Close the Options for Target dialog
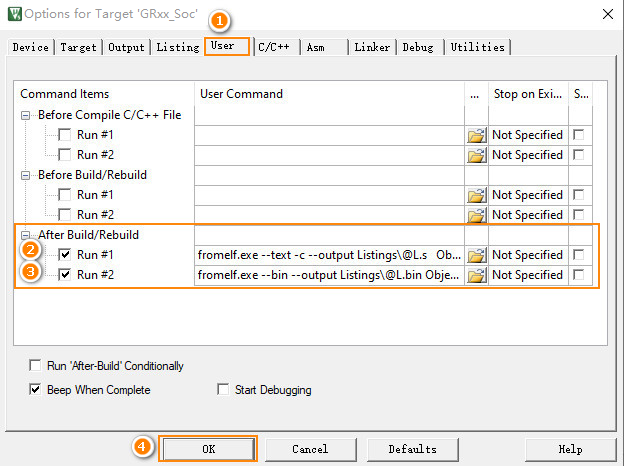 pos(606,14)
